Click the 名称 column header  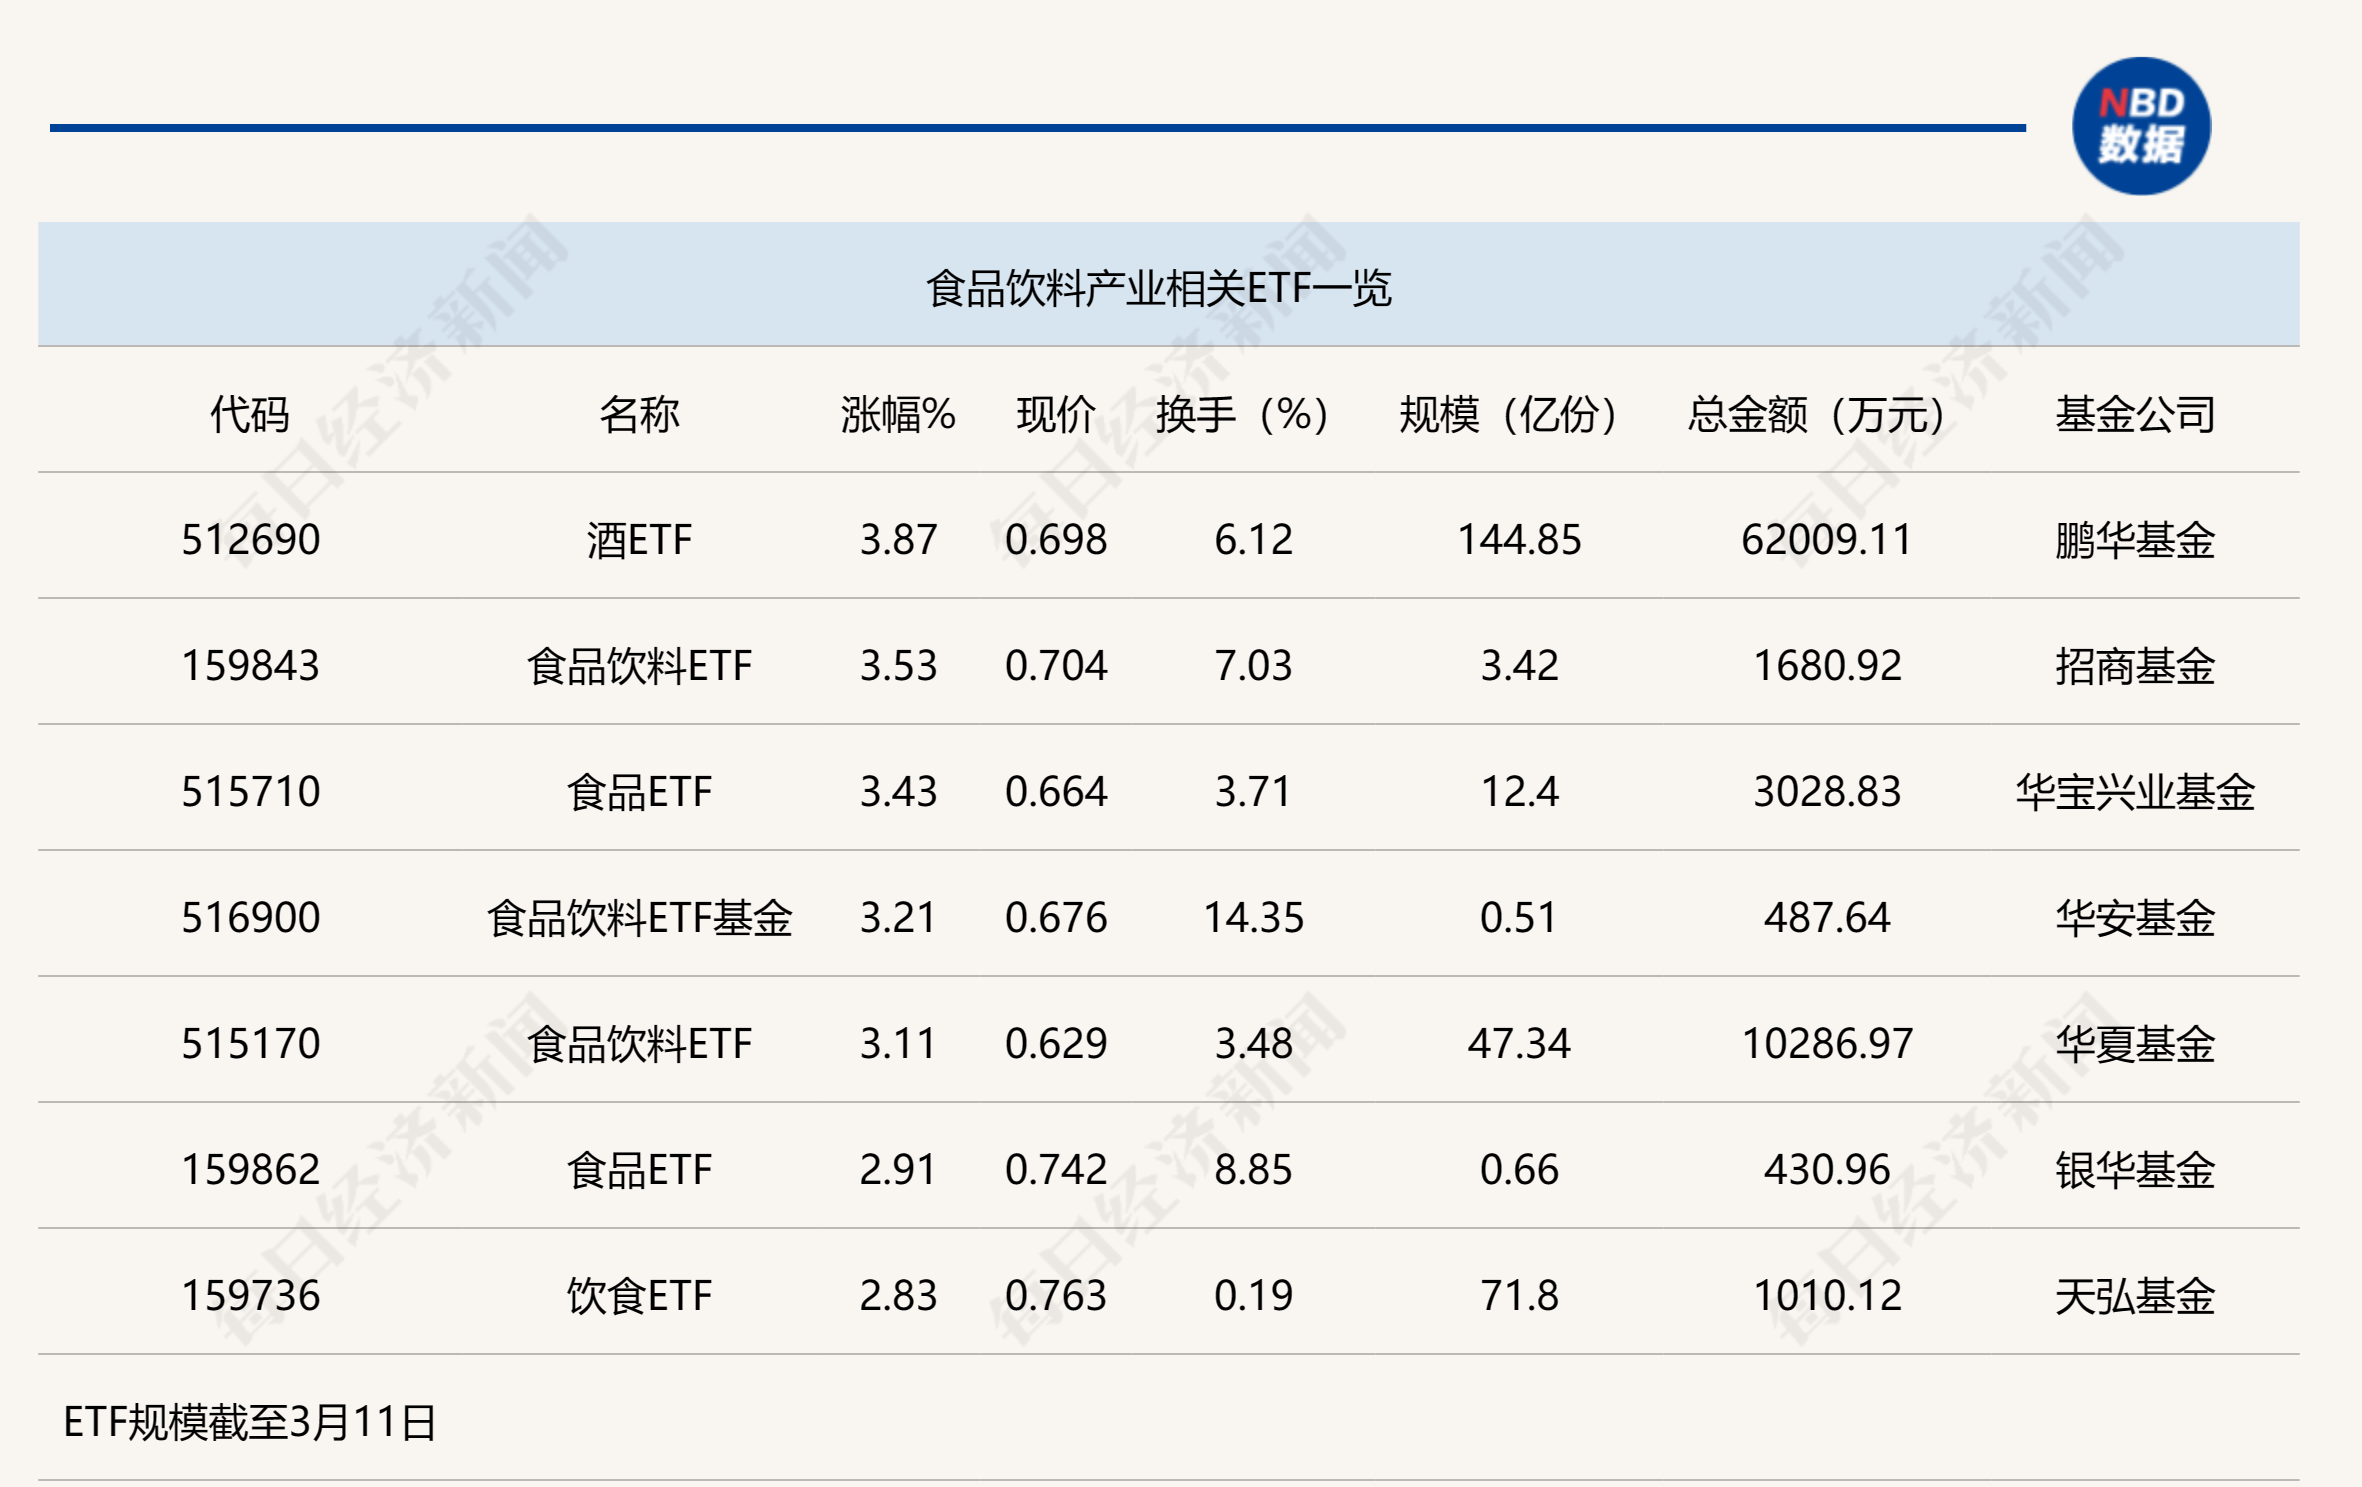point(639,414)
